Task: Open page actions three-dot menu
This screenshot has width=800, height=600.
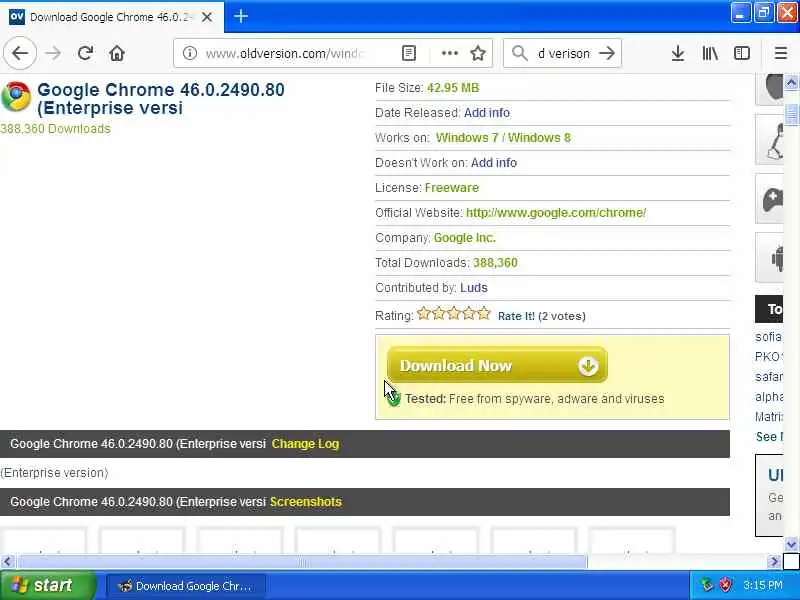Action: coord(449,53)
